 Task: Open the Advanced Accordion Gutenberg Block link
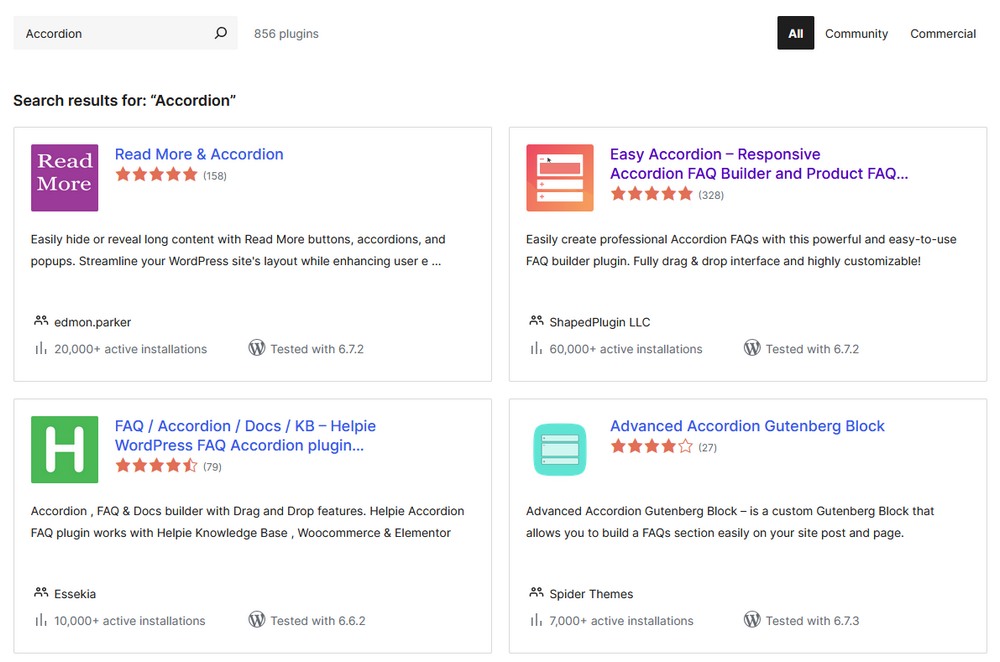(x=747, y=425)
